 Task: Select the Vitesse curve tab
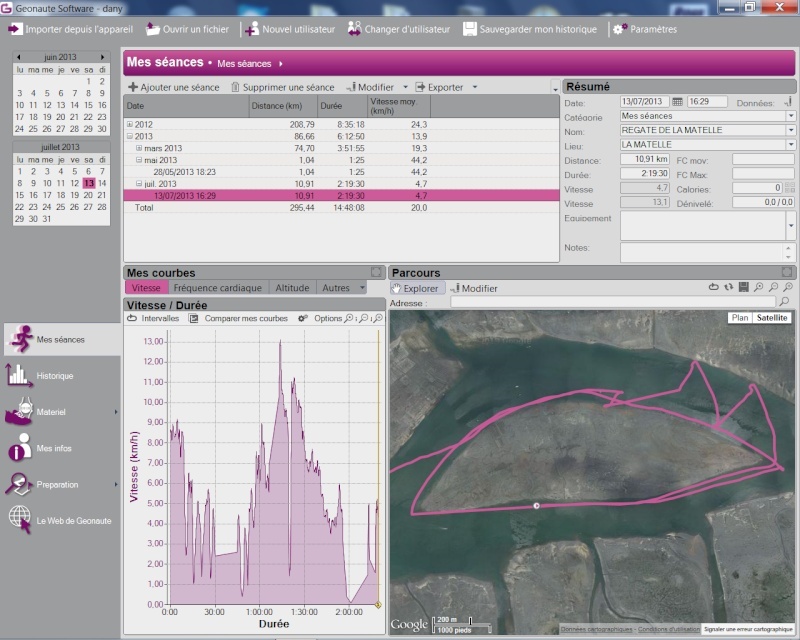[x=146, y=288]
